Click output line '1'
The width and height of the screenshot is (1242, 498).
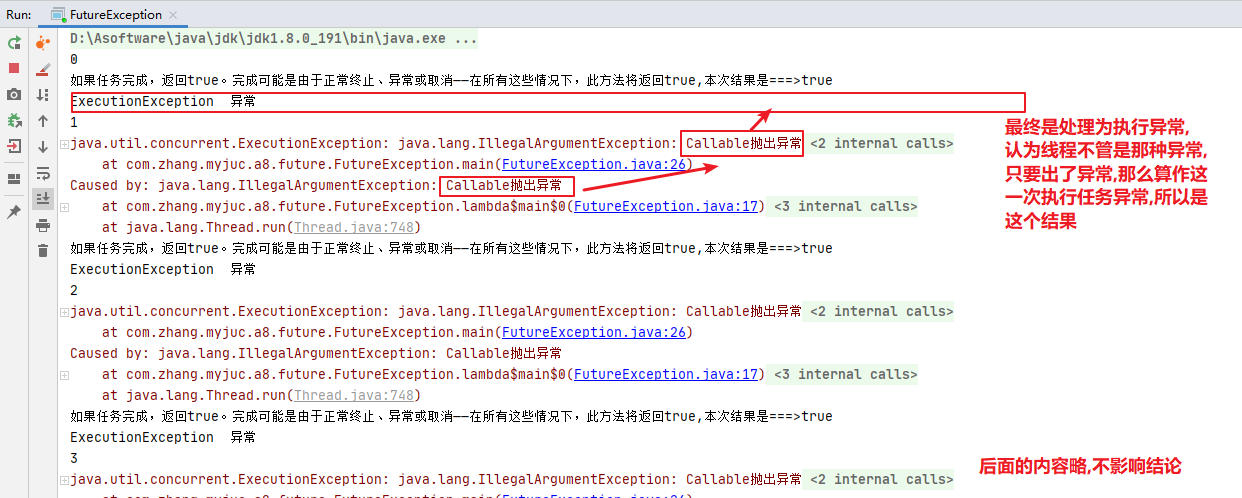74,122
